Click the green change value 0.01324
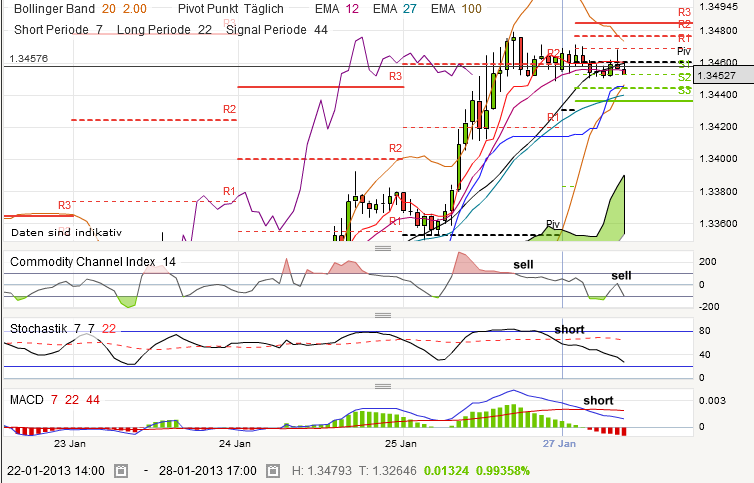The width and height of the screenshot is (754, 483). (x=446, y=470)
